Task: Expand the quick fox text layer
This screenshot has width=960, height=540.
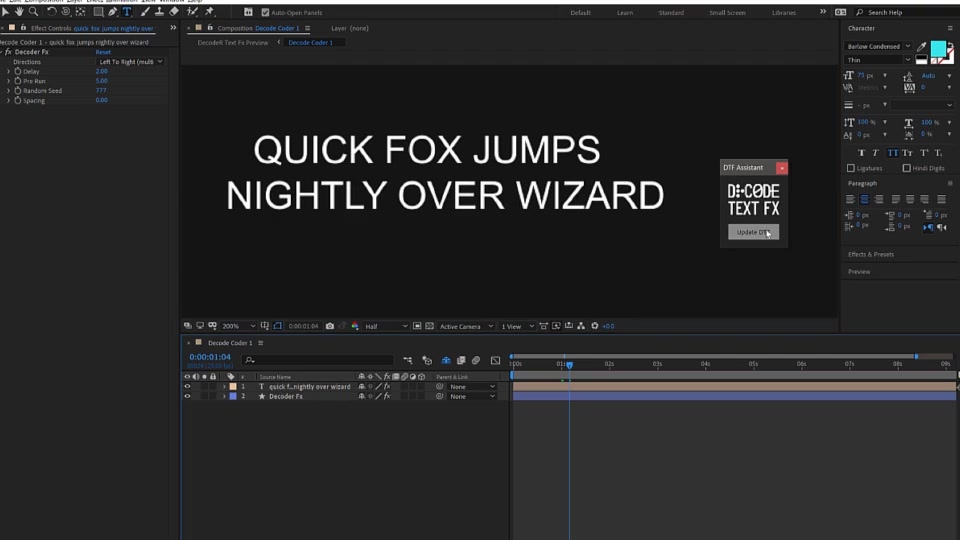Action: pyautogui.click(x=224, y=387)
